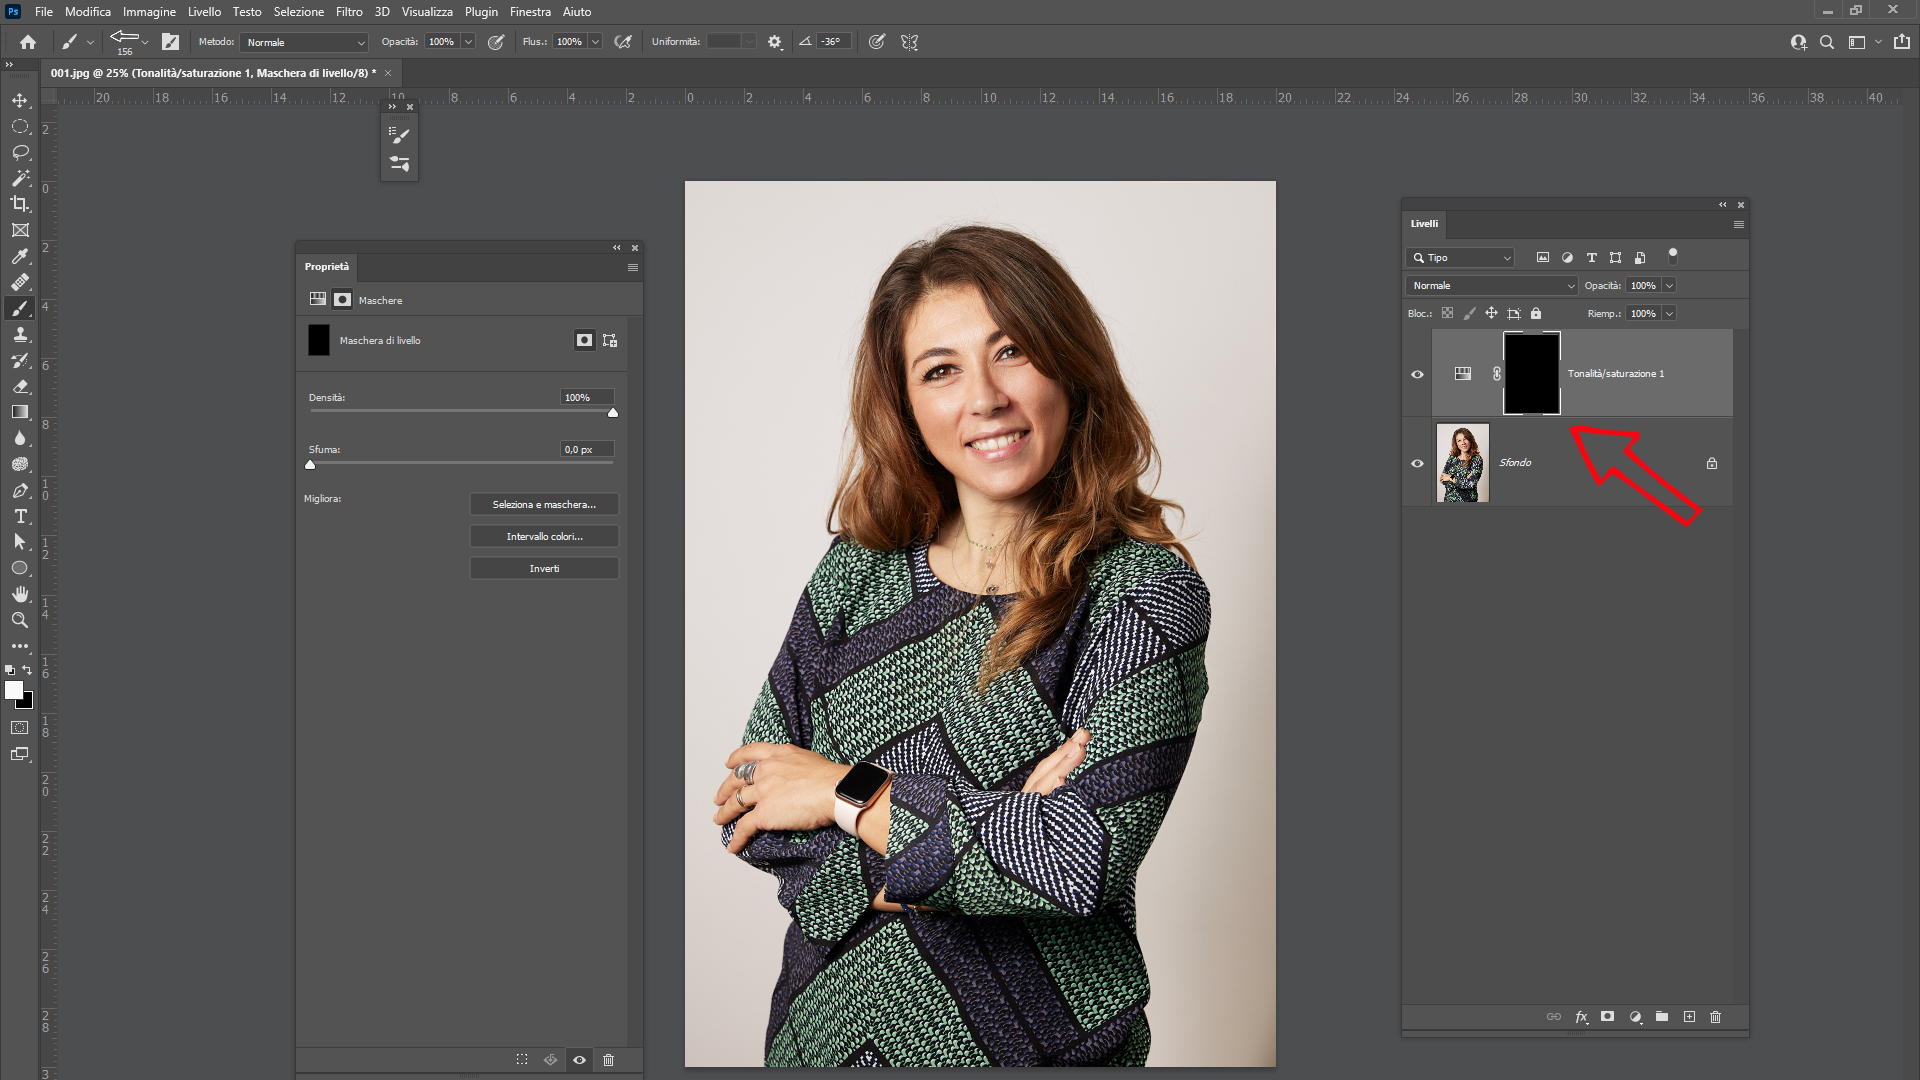Pick the Clone Stamp tool
Image resolution: width=1920 pixels, height=1080 pixels.
[x=20, y=335]
